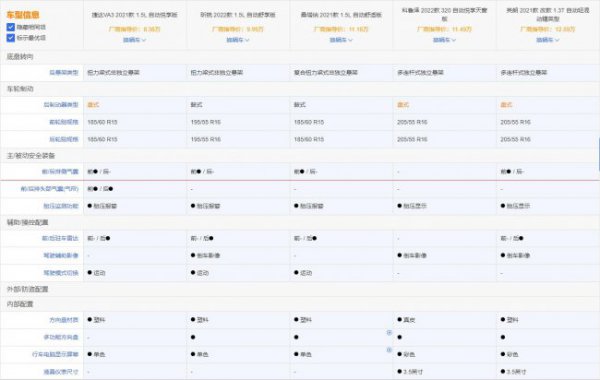Image resolution: width=600 pixels, height=380 pixels.
Task: Open the 前/后驻车雷达 parameter label
Action: point(60,238)
